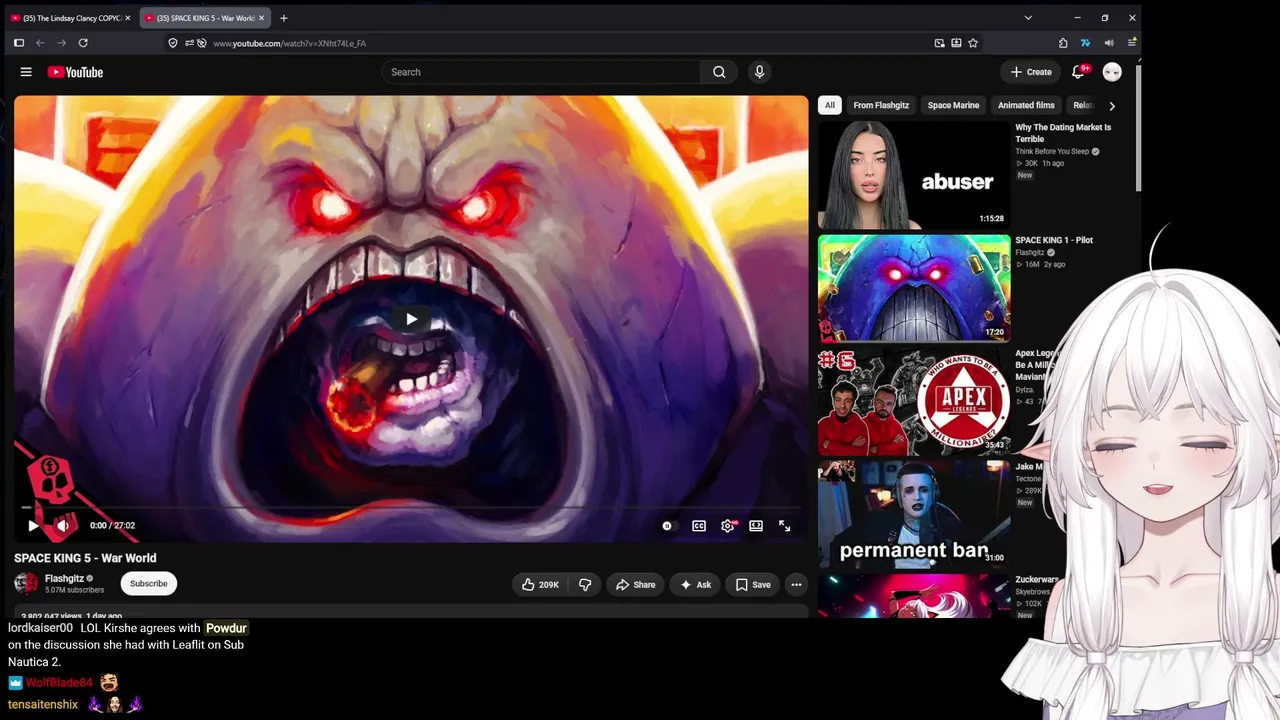The height and width of the screenshot is (720, 1280).
Task: Click the 0:00 / 27:02 time display
Action: coord(112,525)
